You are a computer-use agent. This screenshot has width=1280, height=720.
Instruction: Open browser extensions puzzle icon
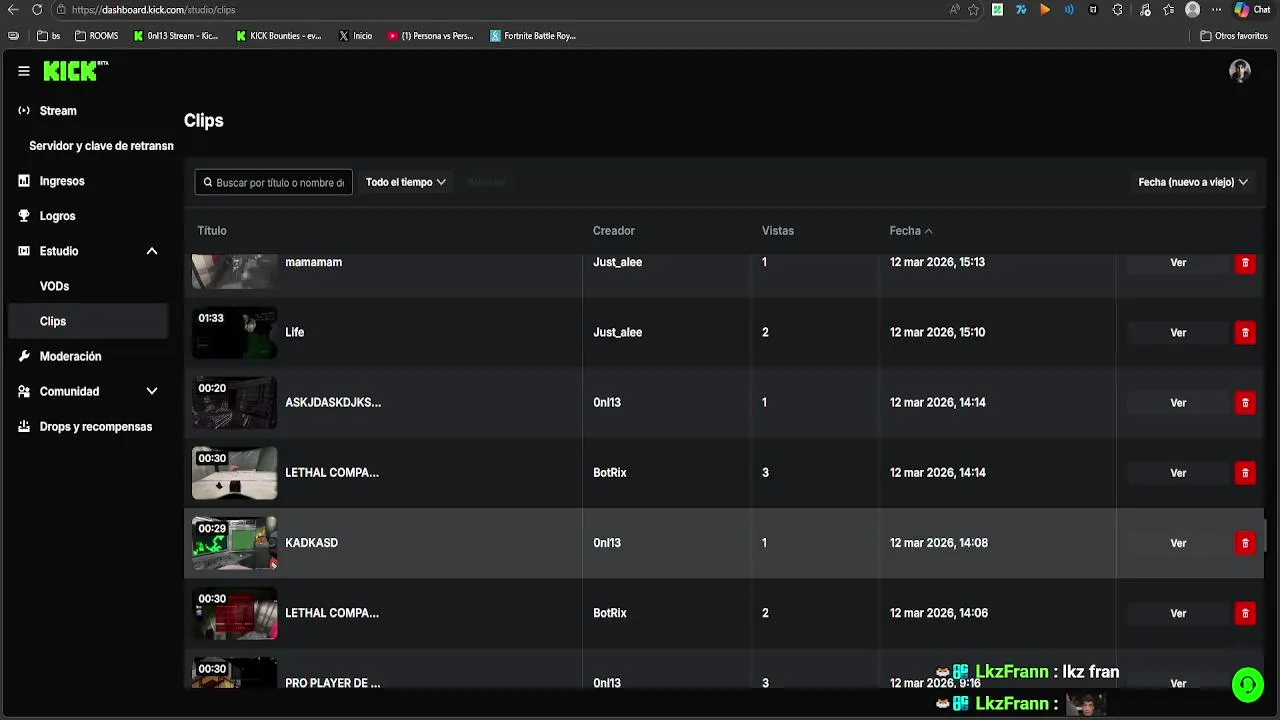click(x=1117, y=10)
